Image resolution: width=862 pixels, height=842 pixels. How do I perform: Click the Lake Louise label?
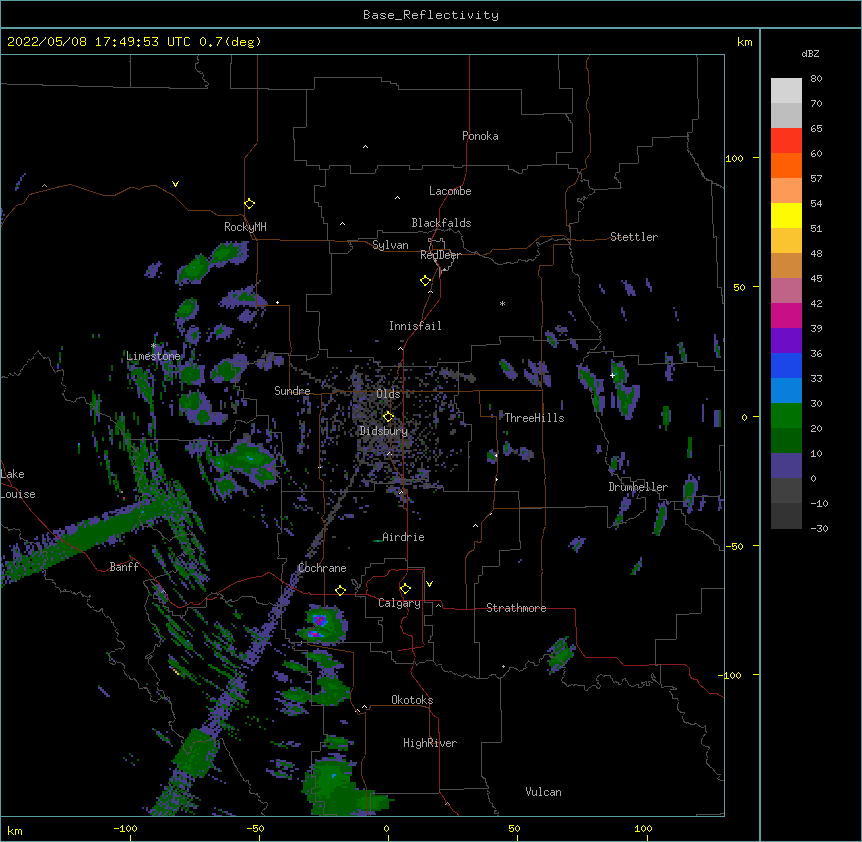pyautogui.click(x=18, y=484)
